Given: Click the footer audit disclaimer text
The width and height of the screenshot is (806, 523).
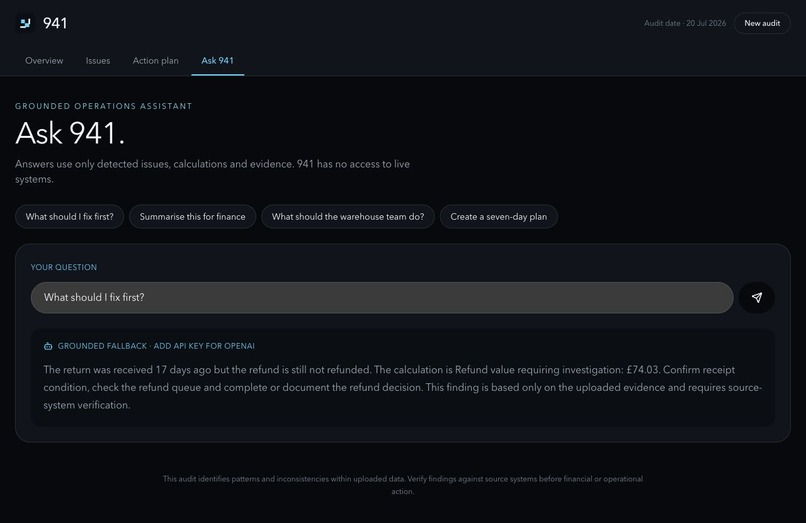Looking at the screenshot, I should pos(402,485).
